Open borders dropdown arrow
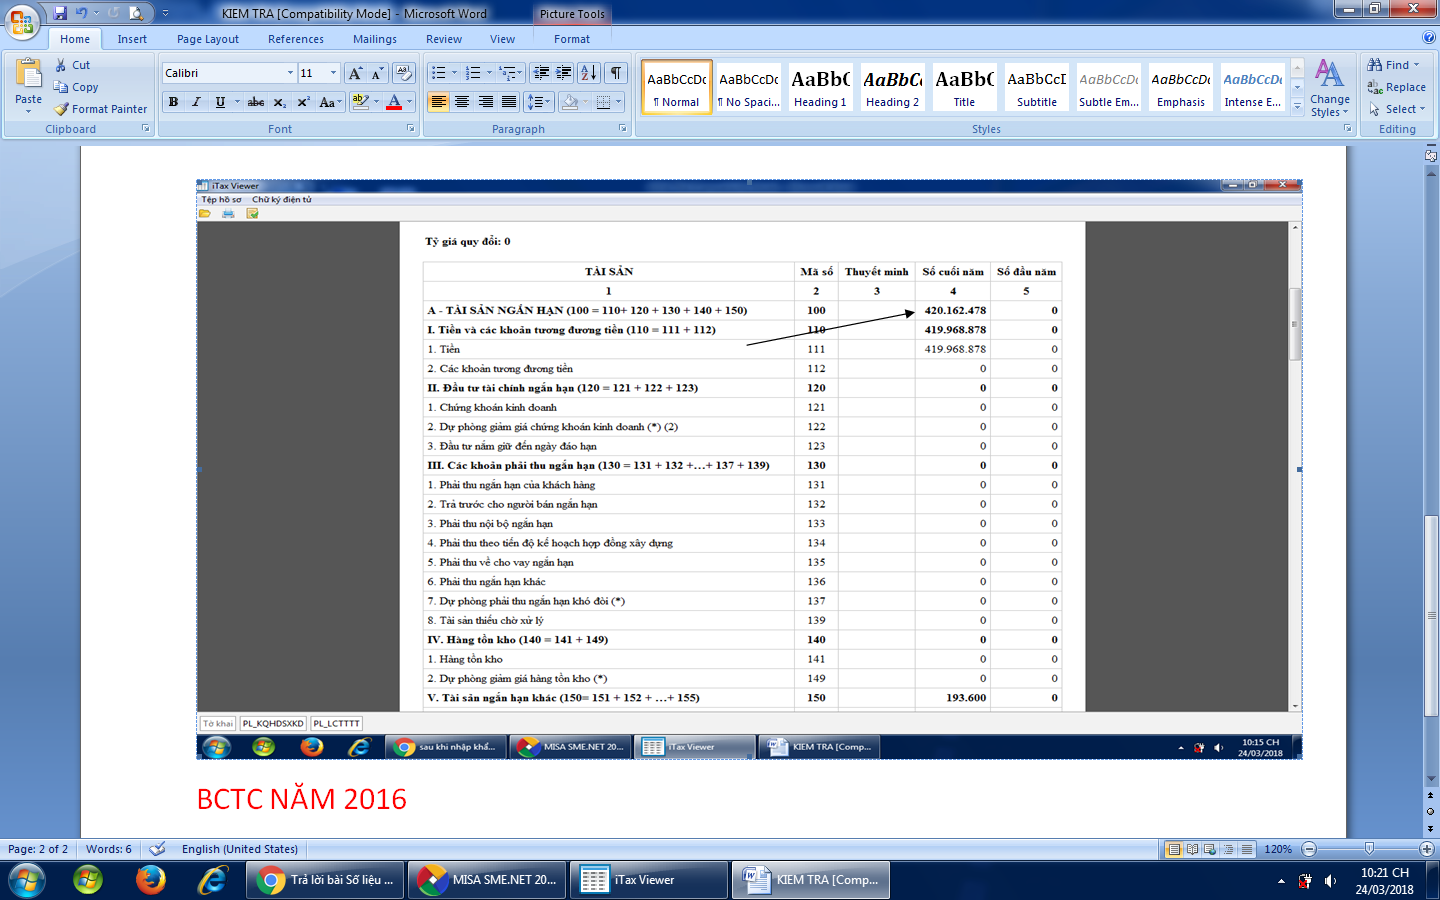The image size is (1440, 900). click(x=619, y=102)
